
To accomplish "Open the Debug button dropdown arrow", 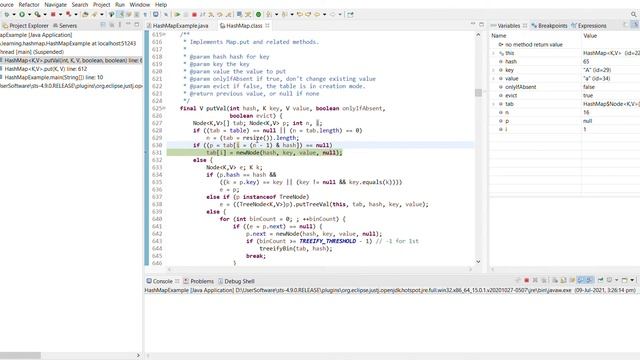I will (13, 14).
